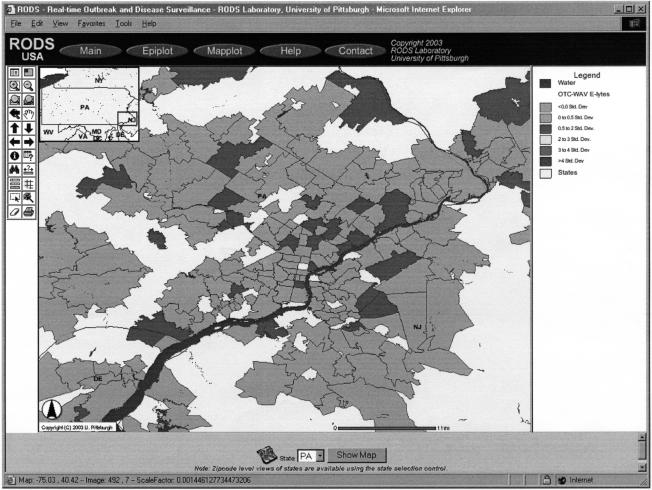This screenshot has height=490, width=652.
Task: Click the Map coordinates status bar text
Action: point(134,480)
